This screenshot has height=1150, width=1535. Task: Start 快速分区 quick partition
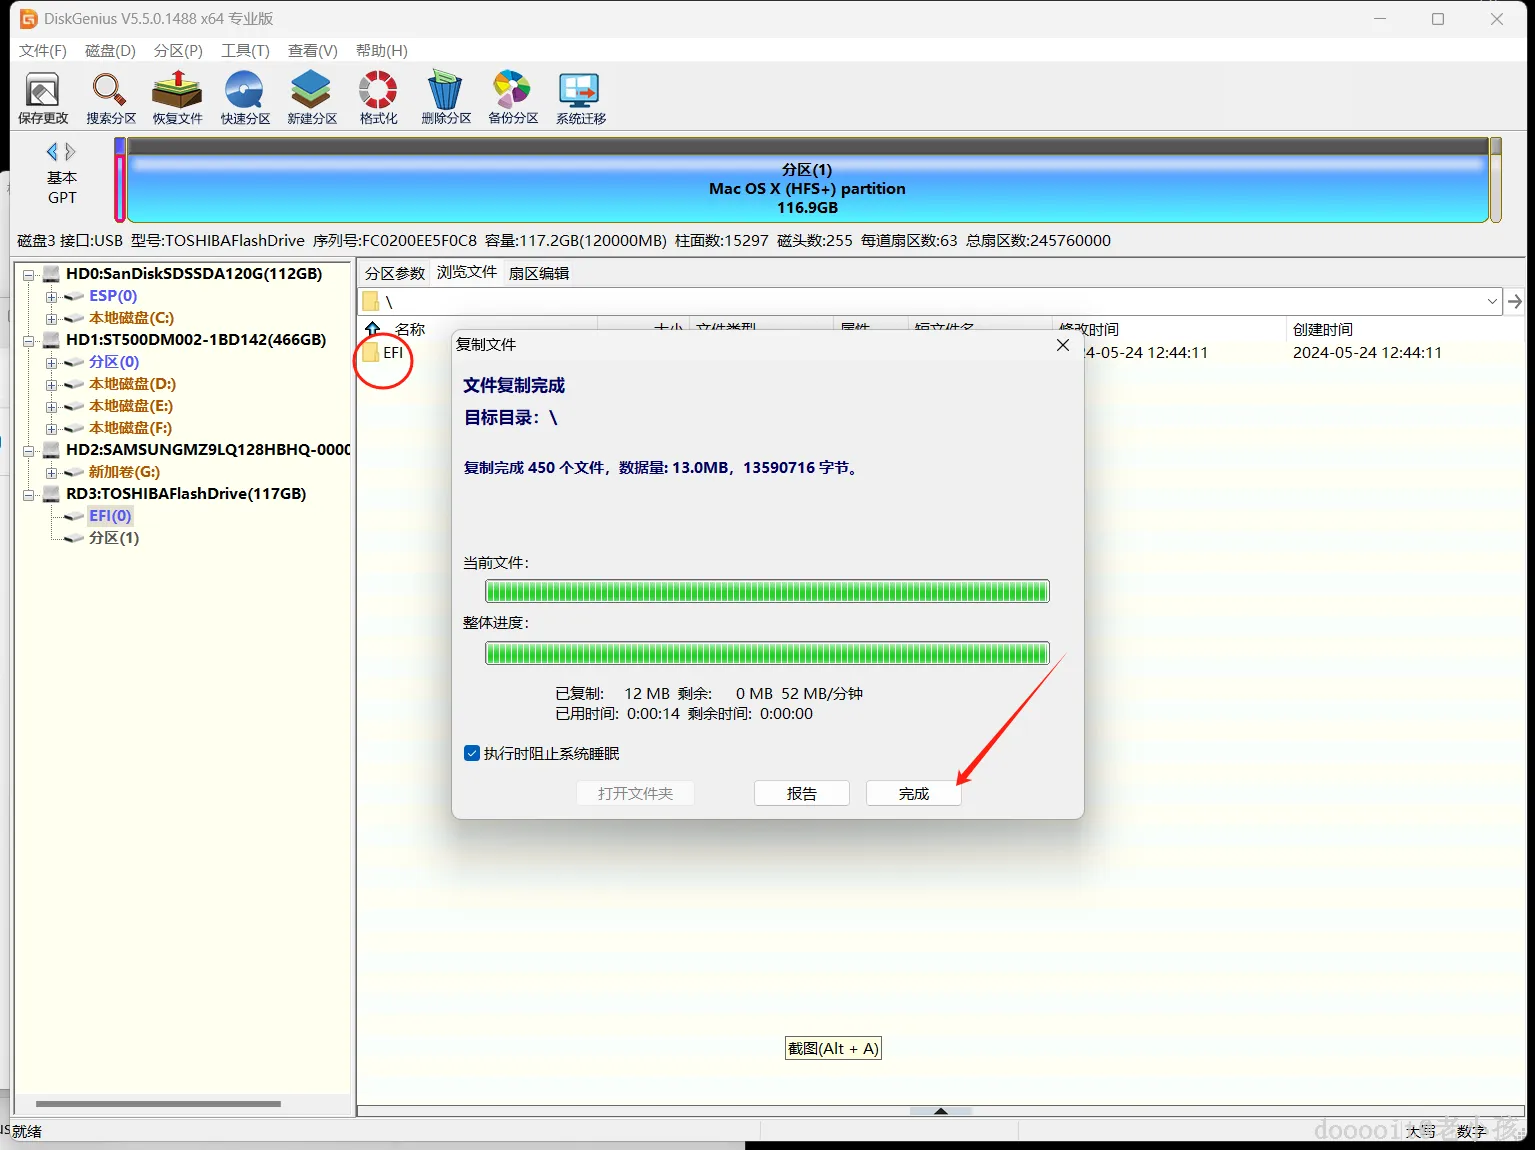pos(245,98)
